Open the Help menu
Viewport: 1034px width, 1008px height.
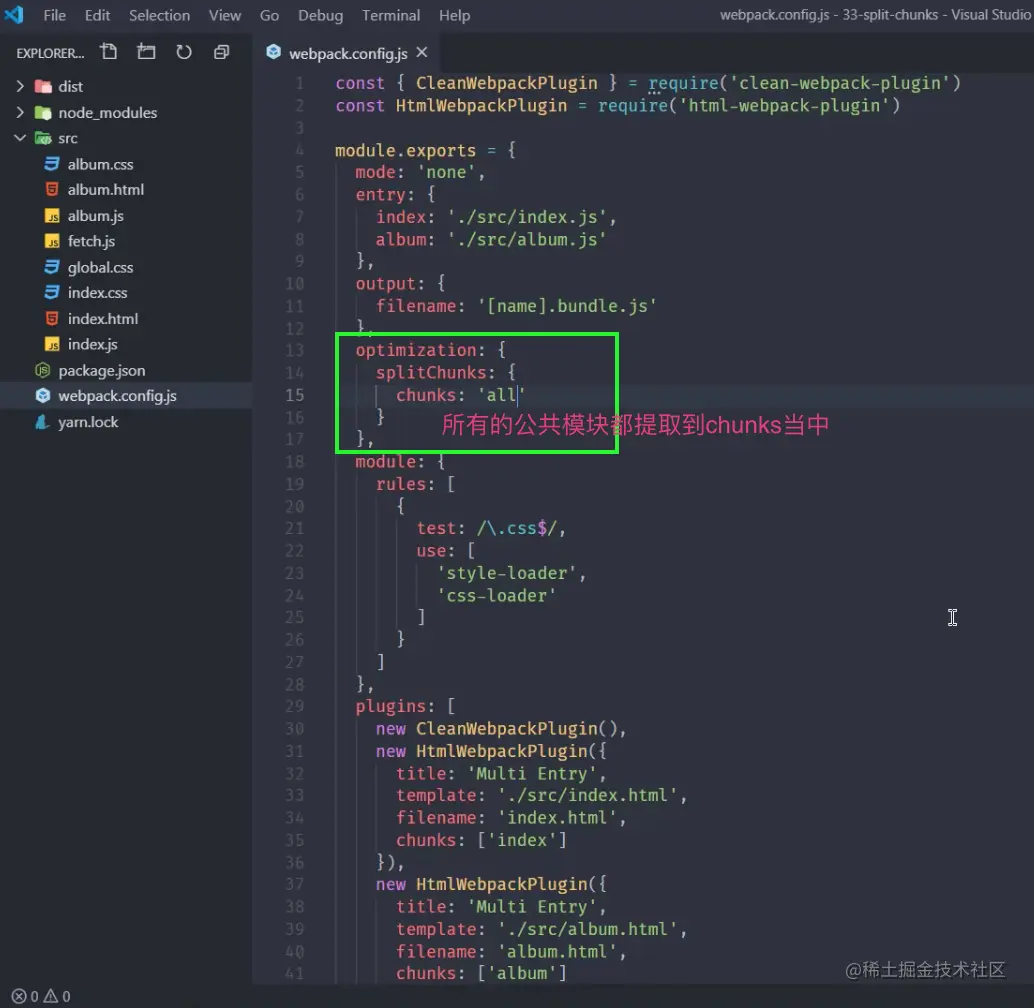(x=454, y=15)
